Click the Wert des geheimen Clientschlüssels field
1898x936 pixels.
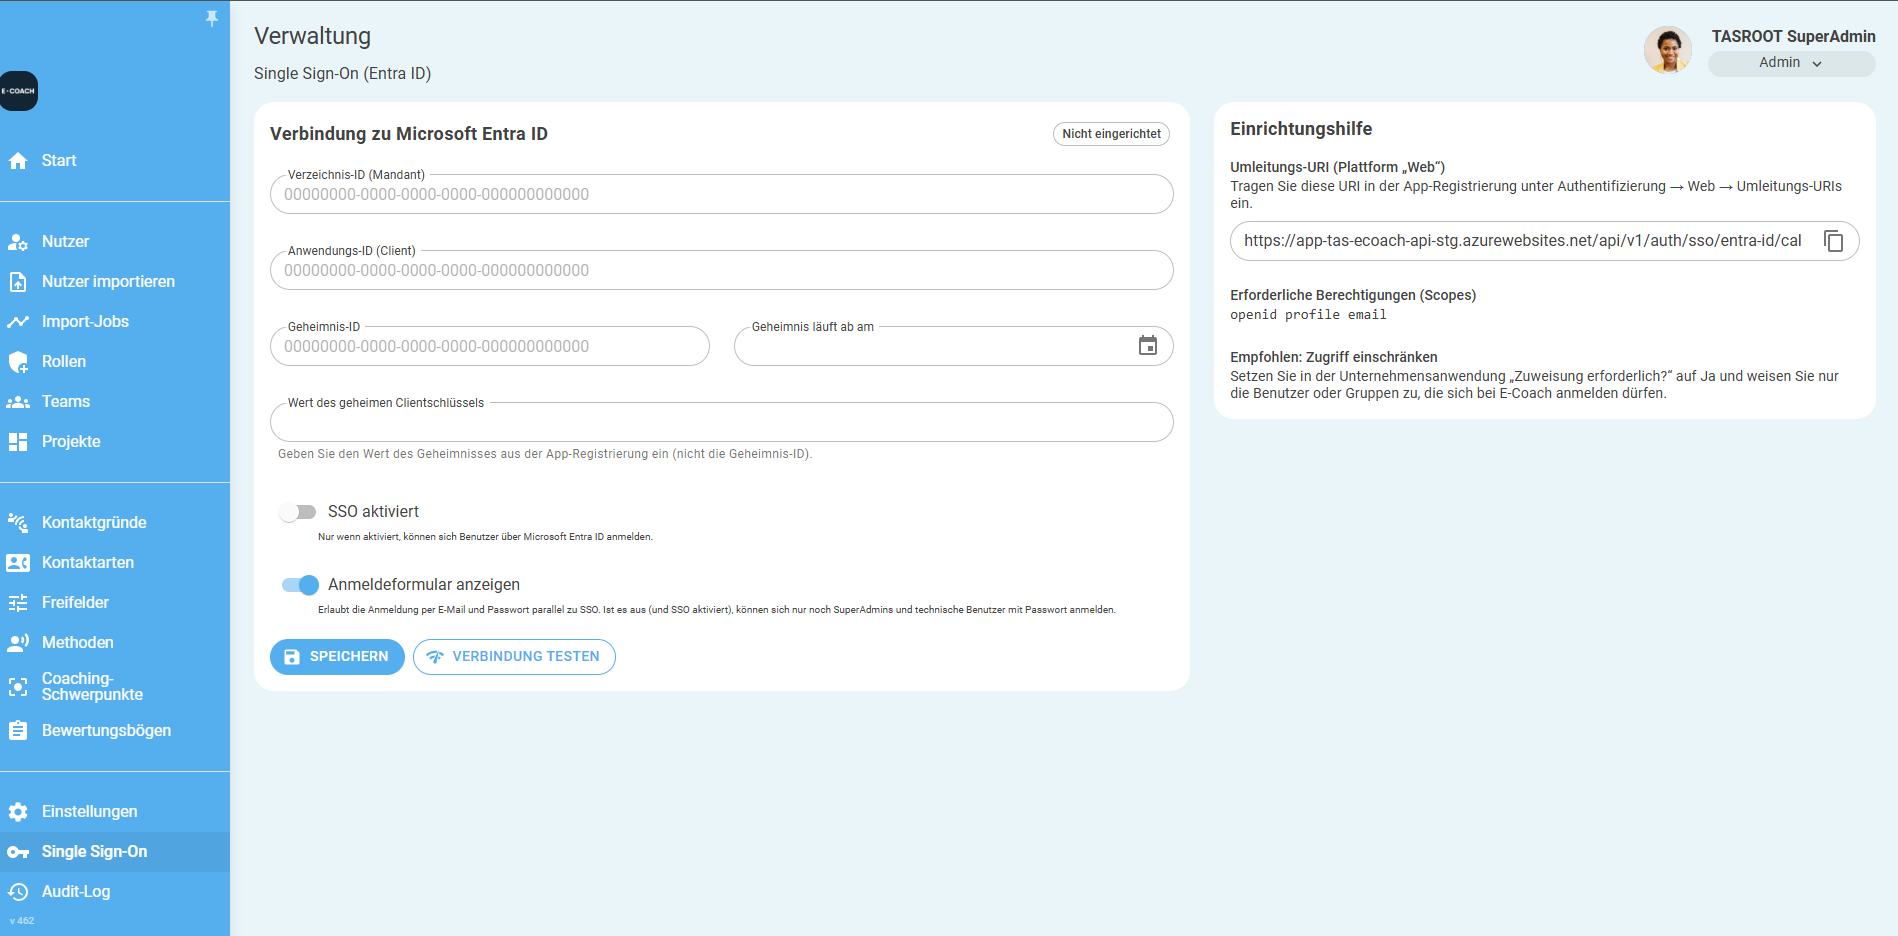click(721, 422)
